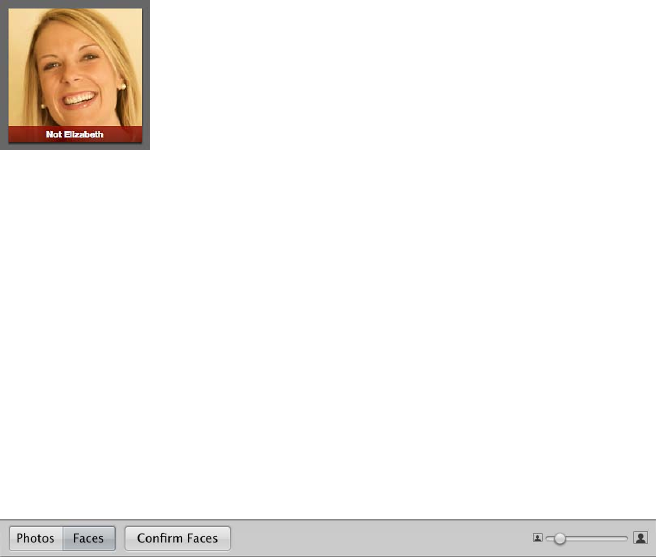The image size is (656, 557).
Task: Switch to the Photos view
Action: (x=36, y=538)
